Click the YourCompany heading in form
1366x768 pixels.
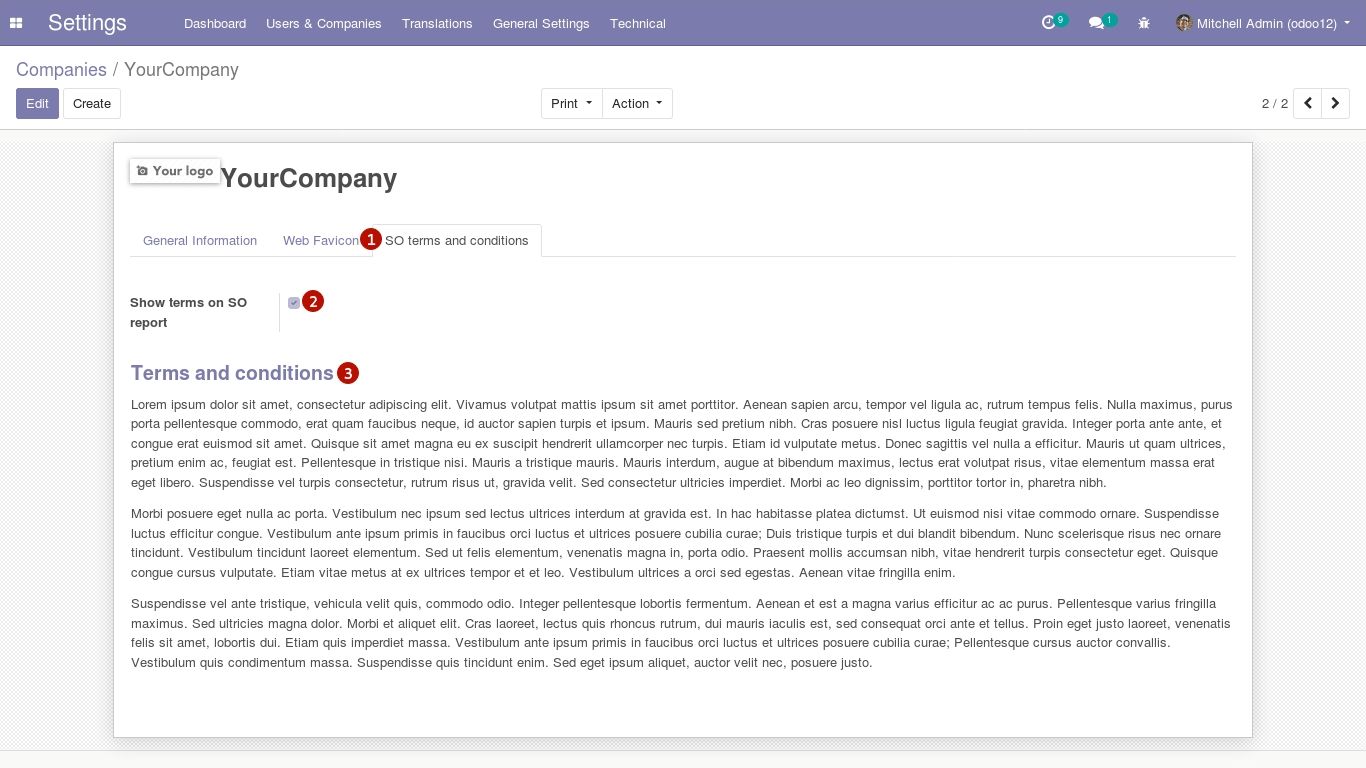point(309,178)
